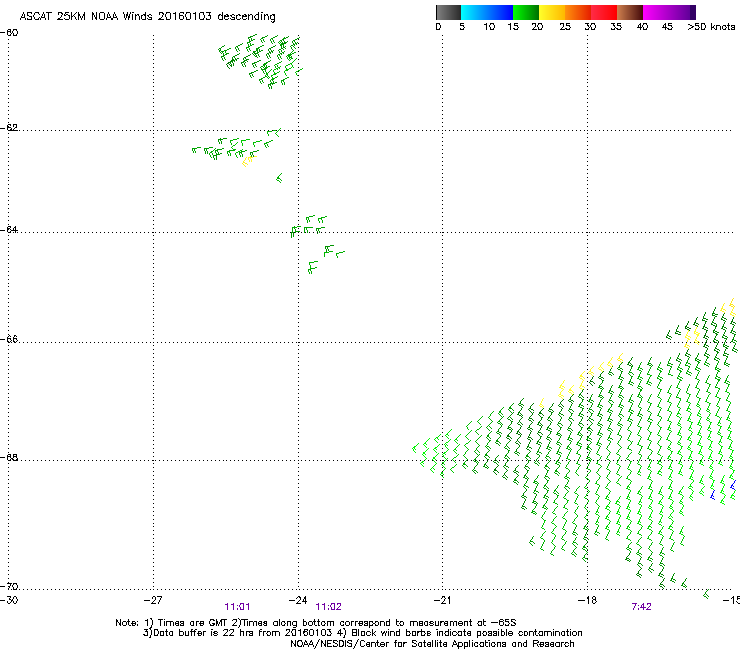Click the gray 0-5 knots color segment
This screenshot has width=740, height=650.
coord(448,12)
